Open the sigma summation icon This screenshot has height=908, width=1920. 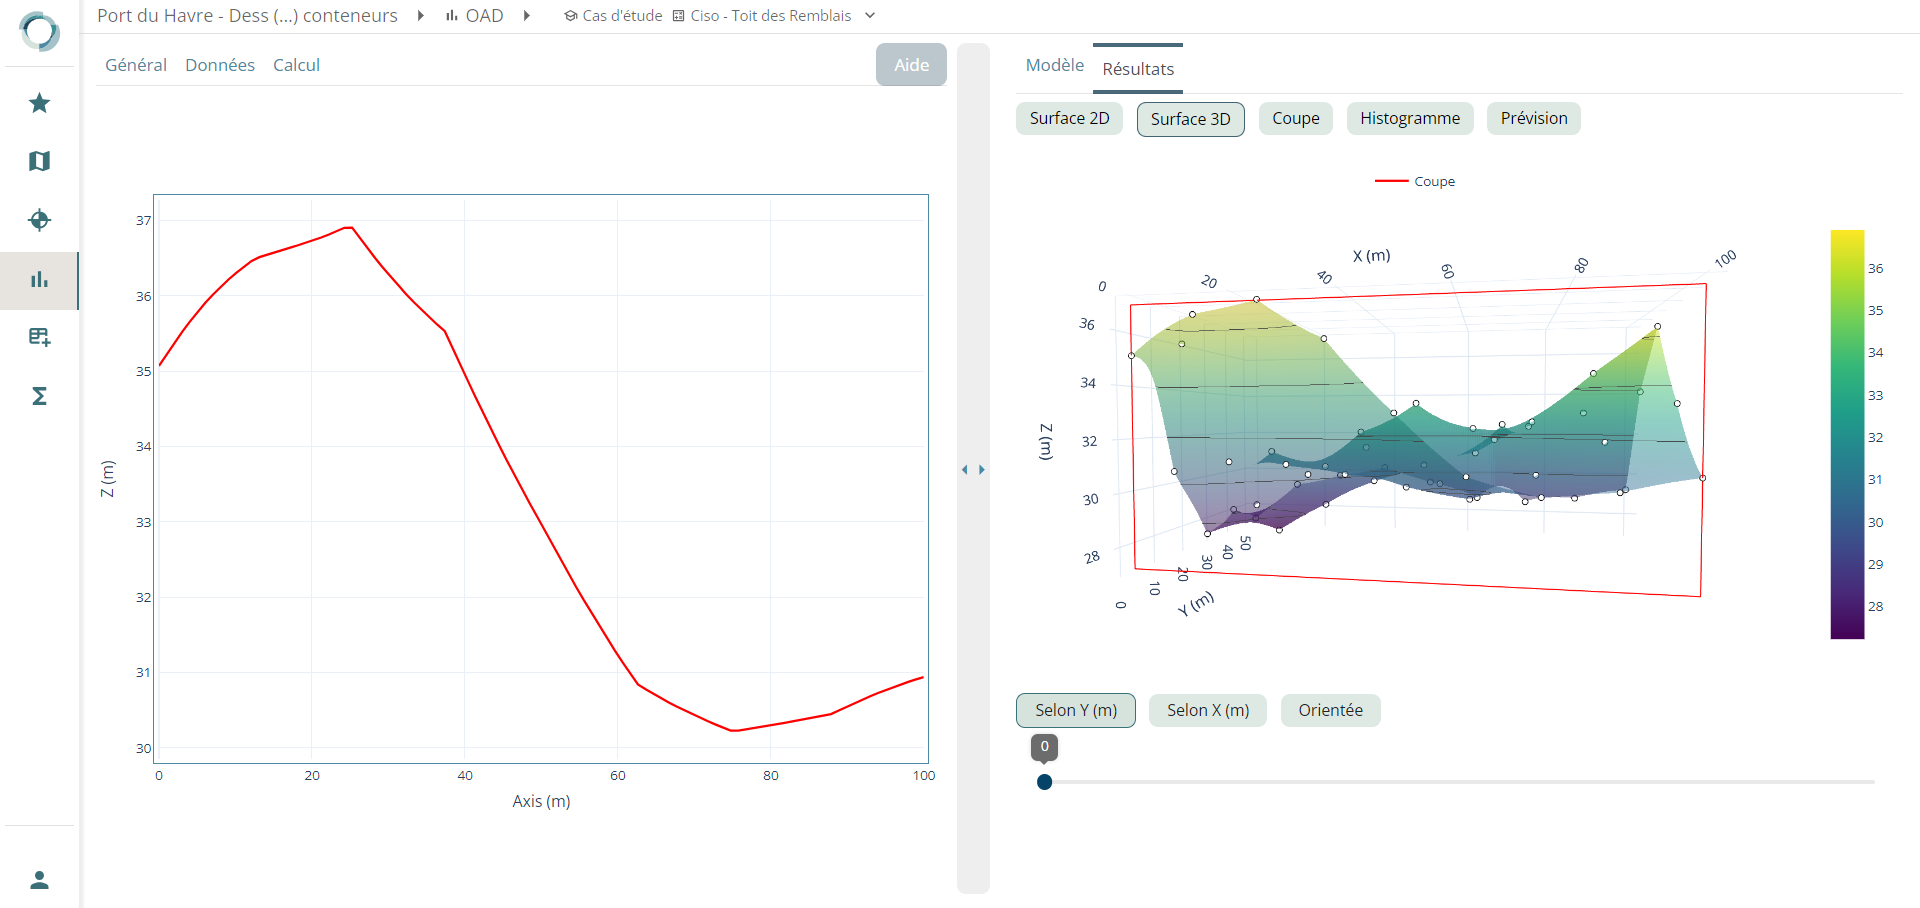coord(39,396)
